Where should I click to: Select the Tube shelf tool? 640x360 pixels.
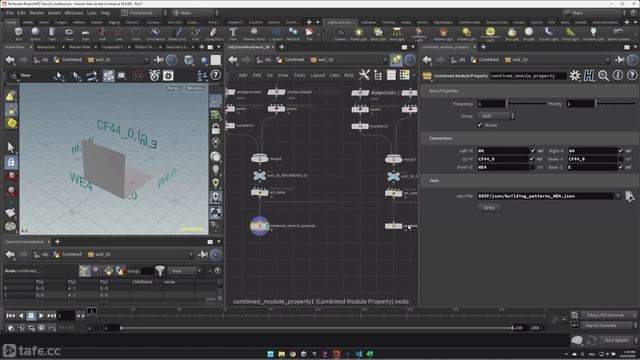click(52, 33)
